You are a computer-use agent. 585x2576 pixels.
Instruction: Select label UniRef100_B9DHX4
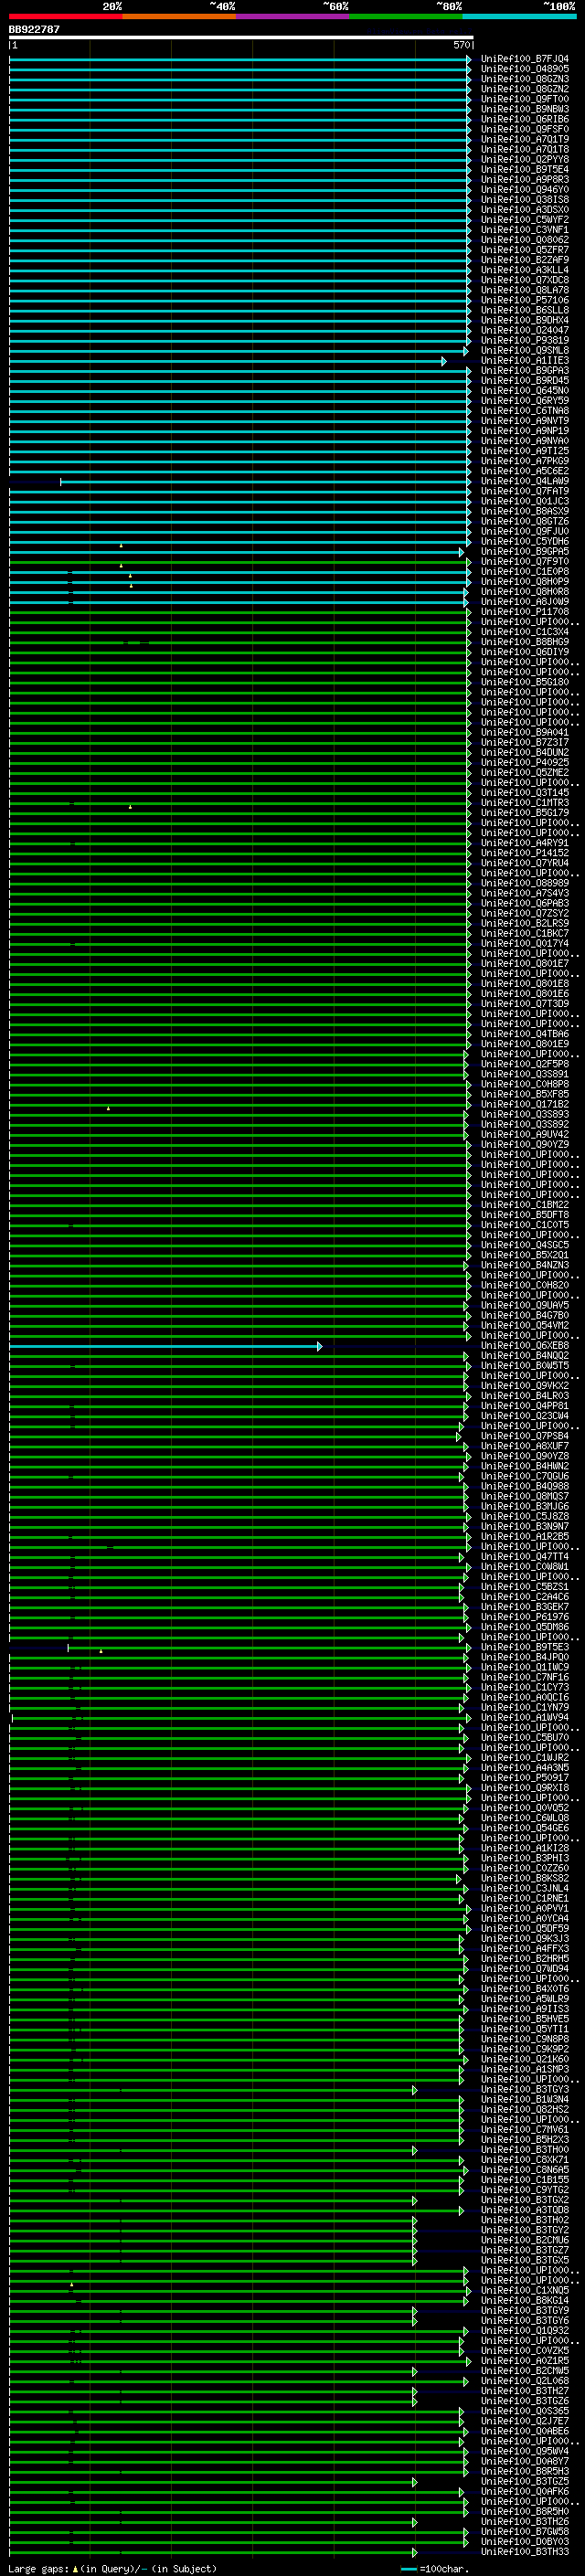coord(525,321)
